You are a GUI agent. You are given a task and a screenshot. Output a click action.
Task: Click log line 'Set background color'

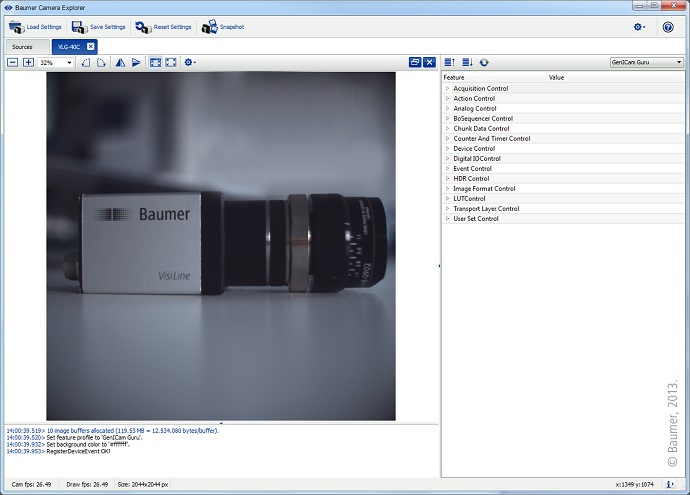pos(68,444)
